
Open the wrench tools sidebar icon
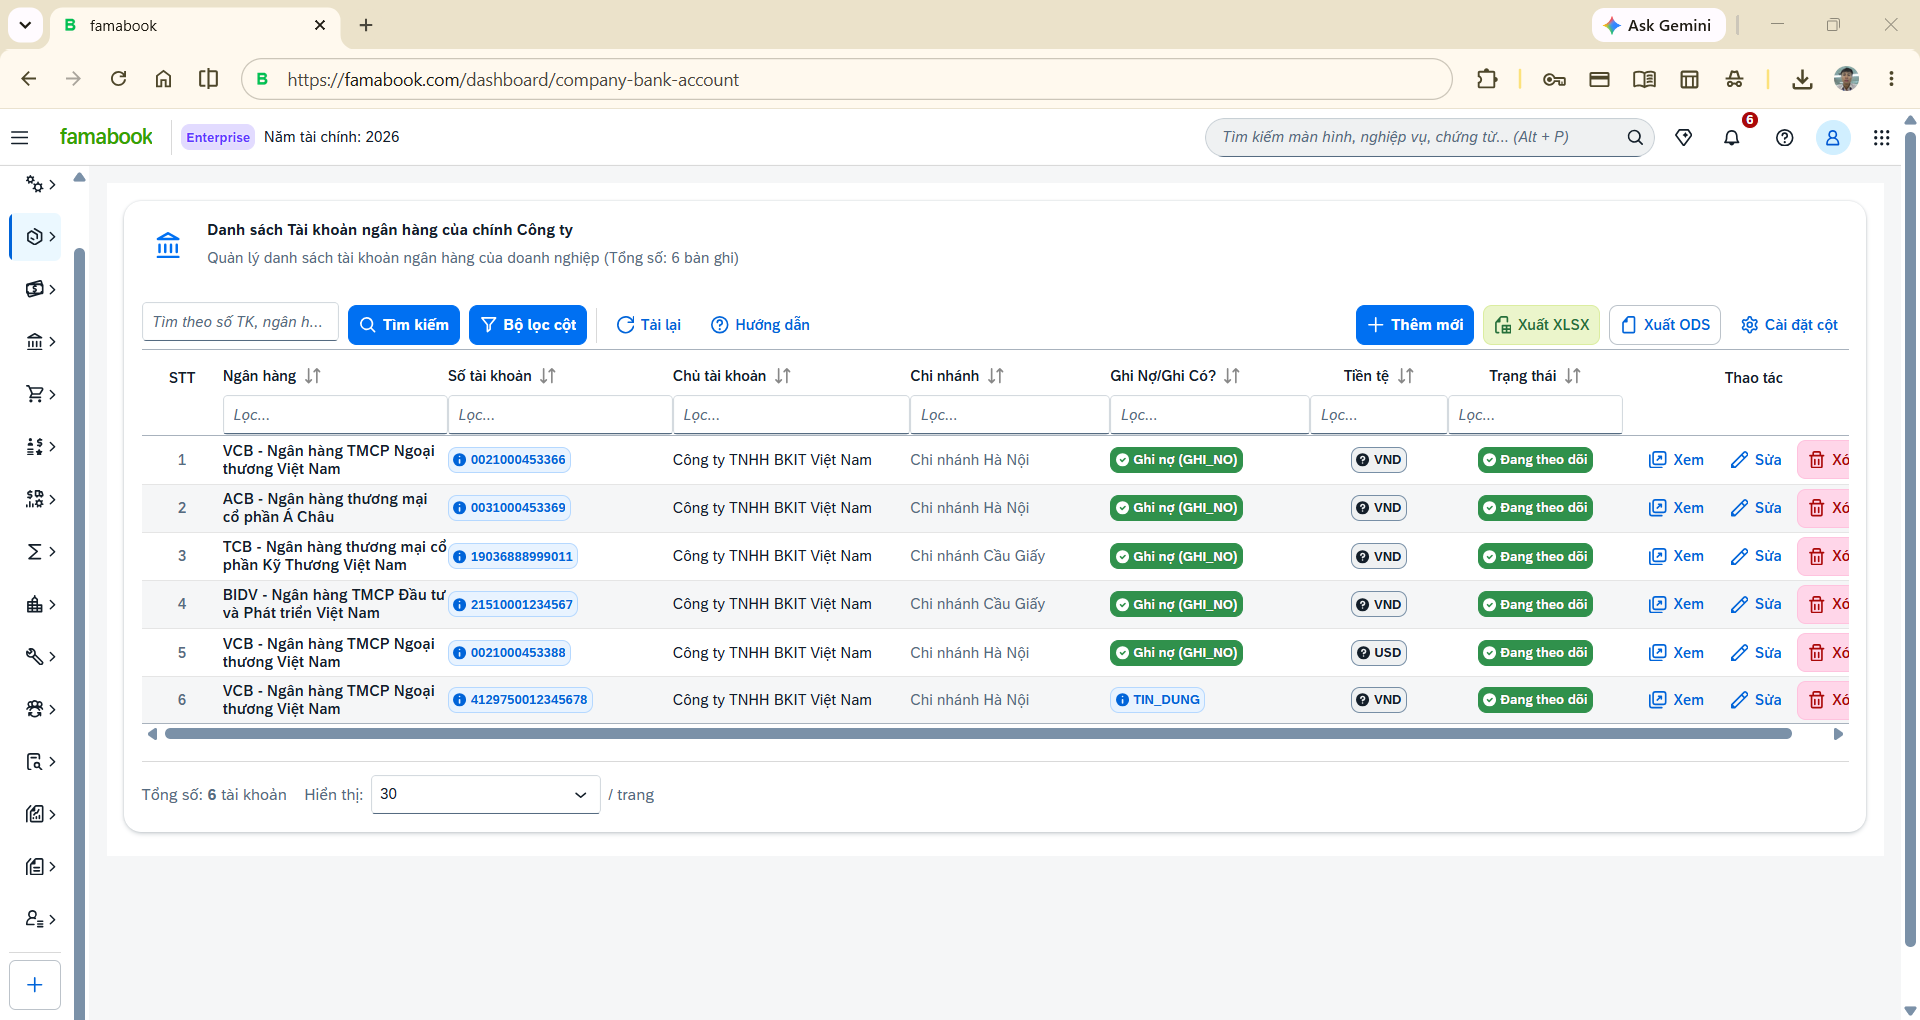pos(34,657)
